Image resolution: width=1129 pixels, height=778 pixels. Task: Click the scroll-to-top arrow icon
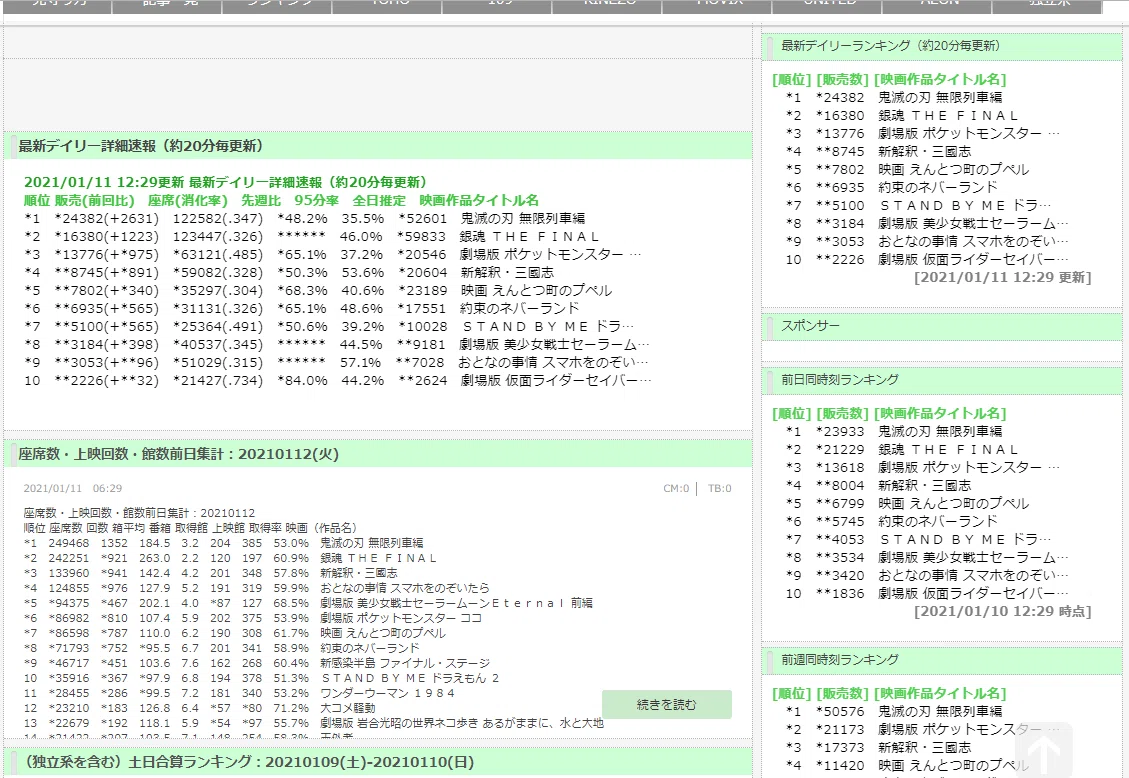coord(1044,751)
